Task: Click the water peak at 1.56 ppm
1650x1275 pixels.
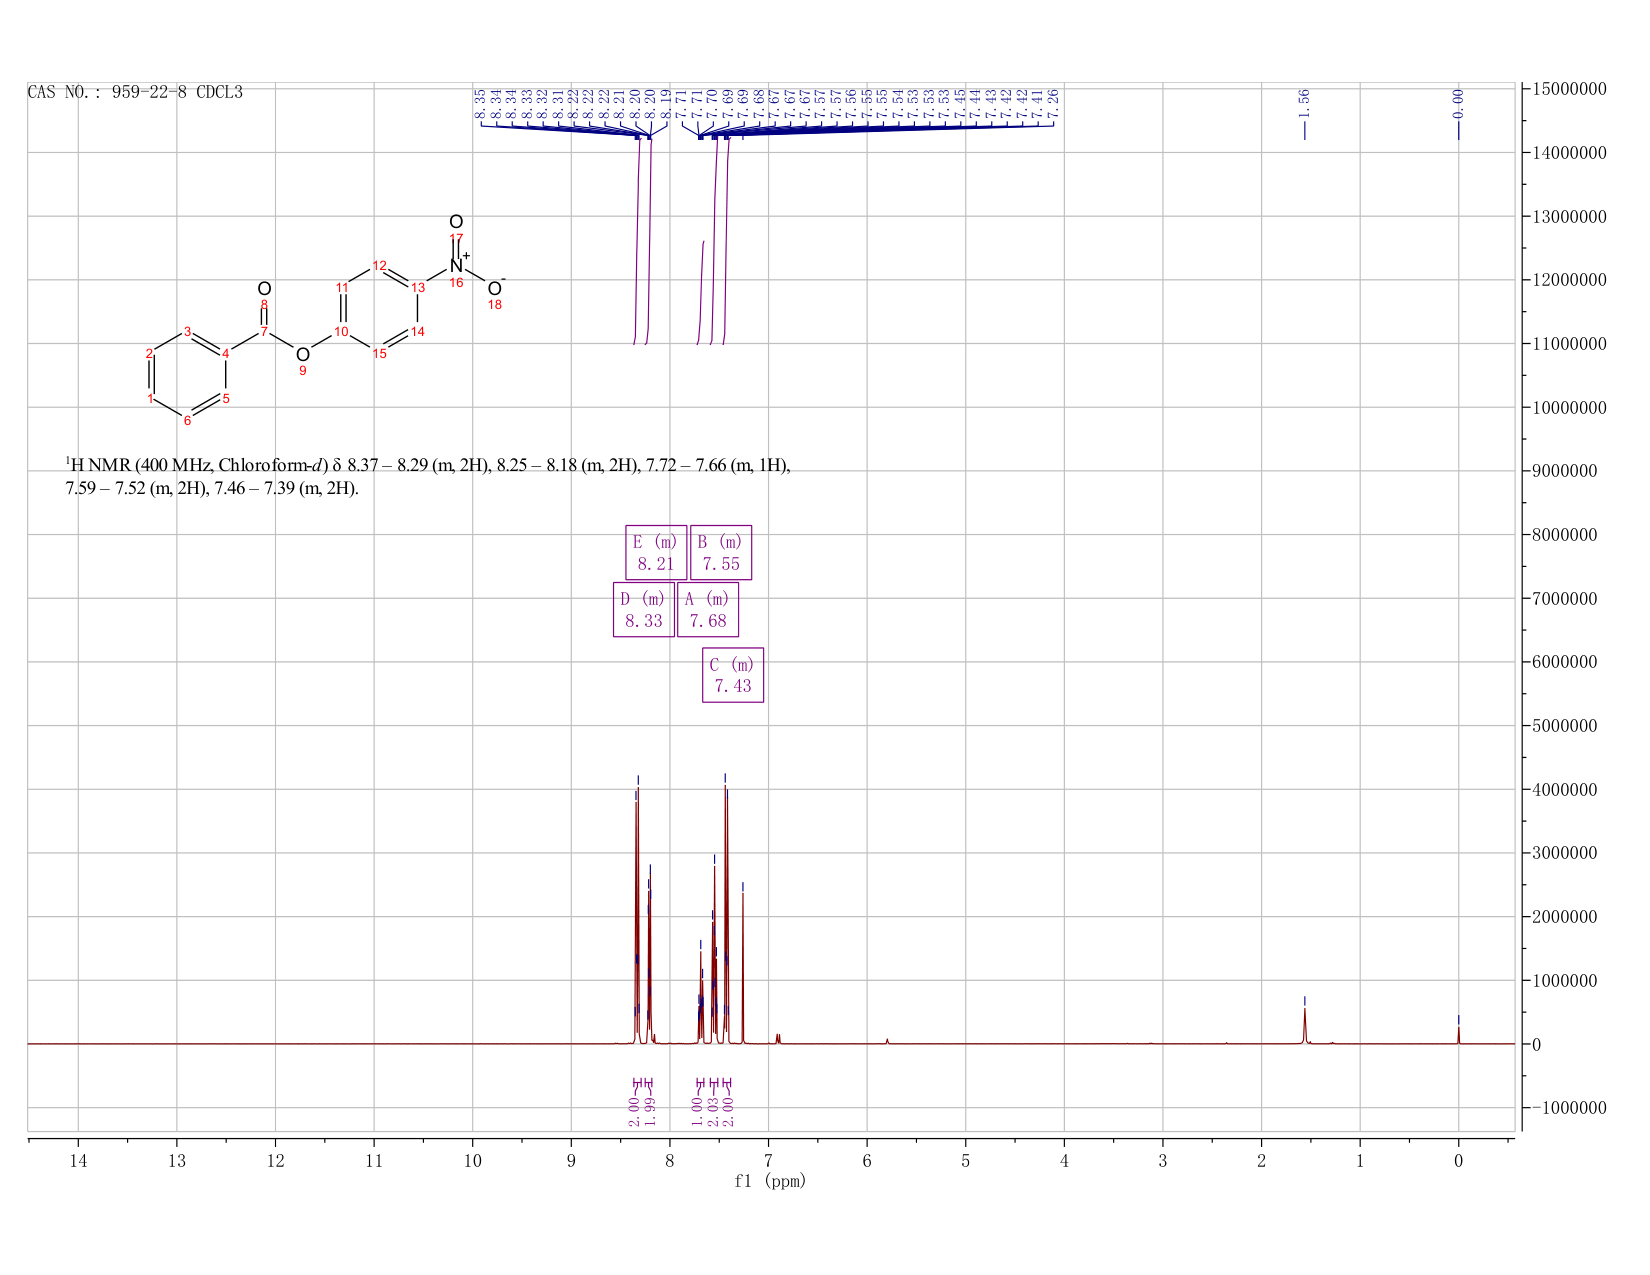Action: tap(1304, 1025)
